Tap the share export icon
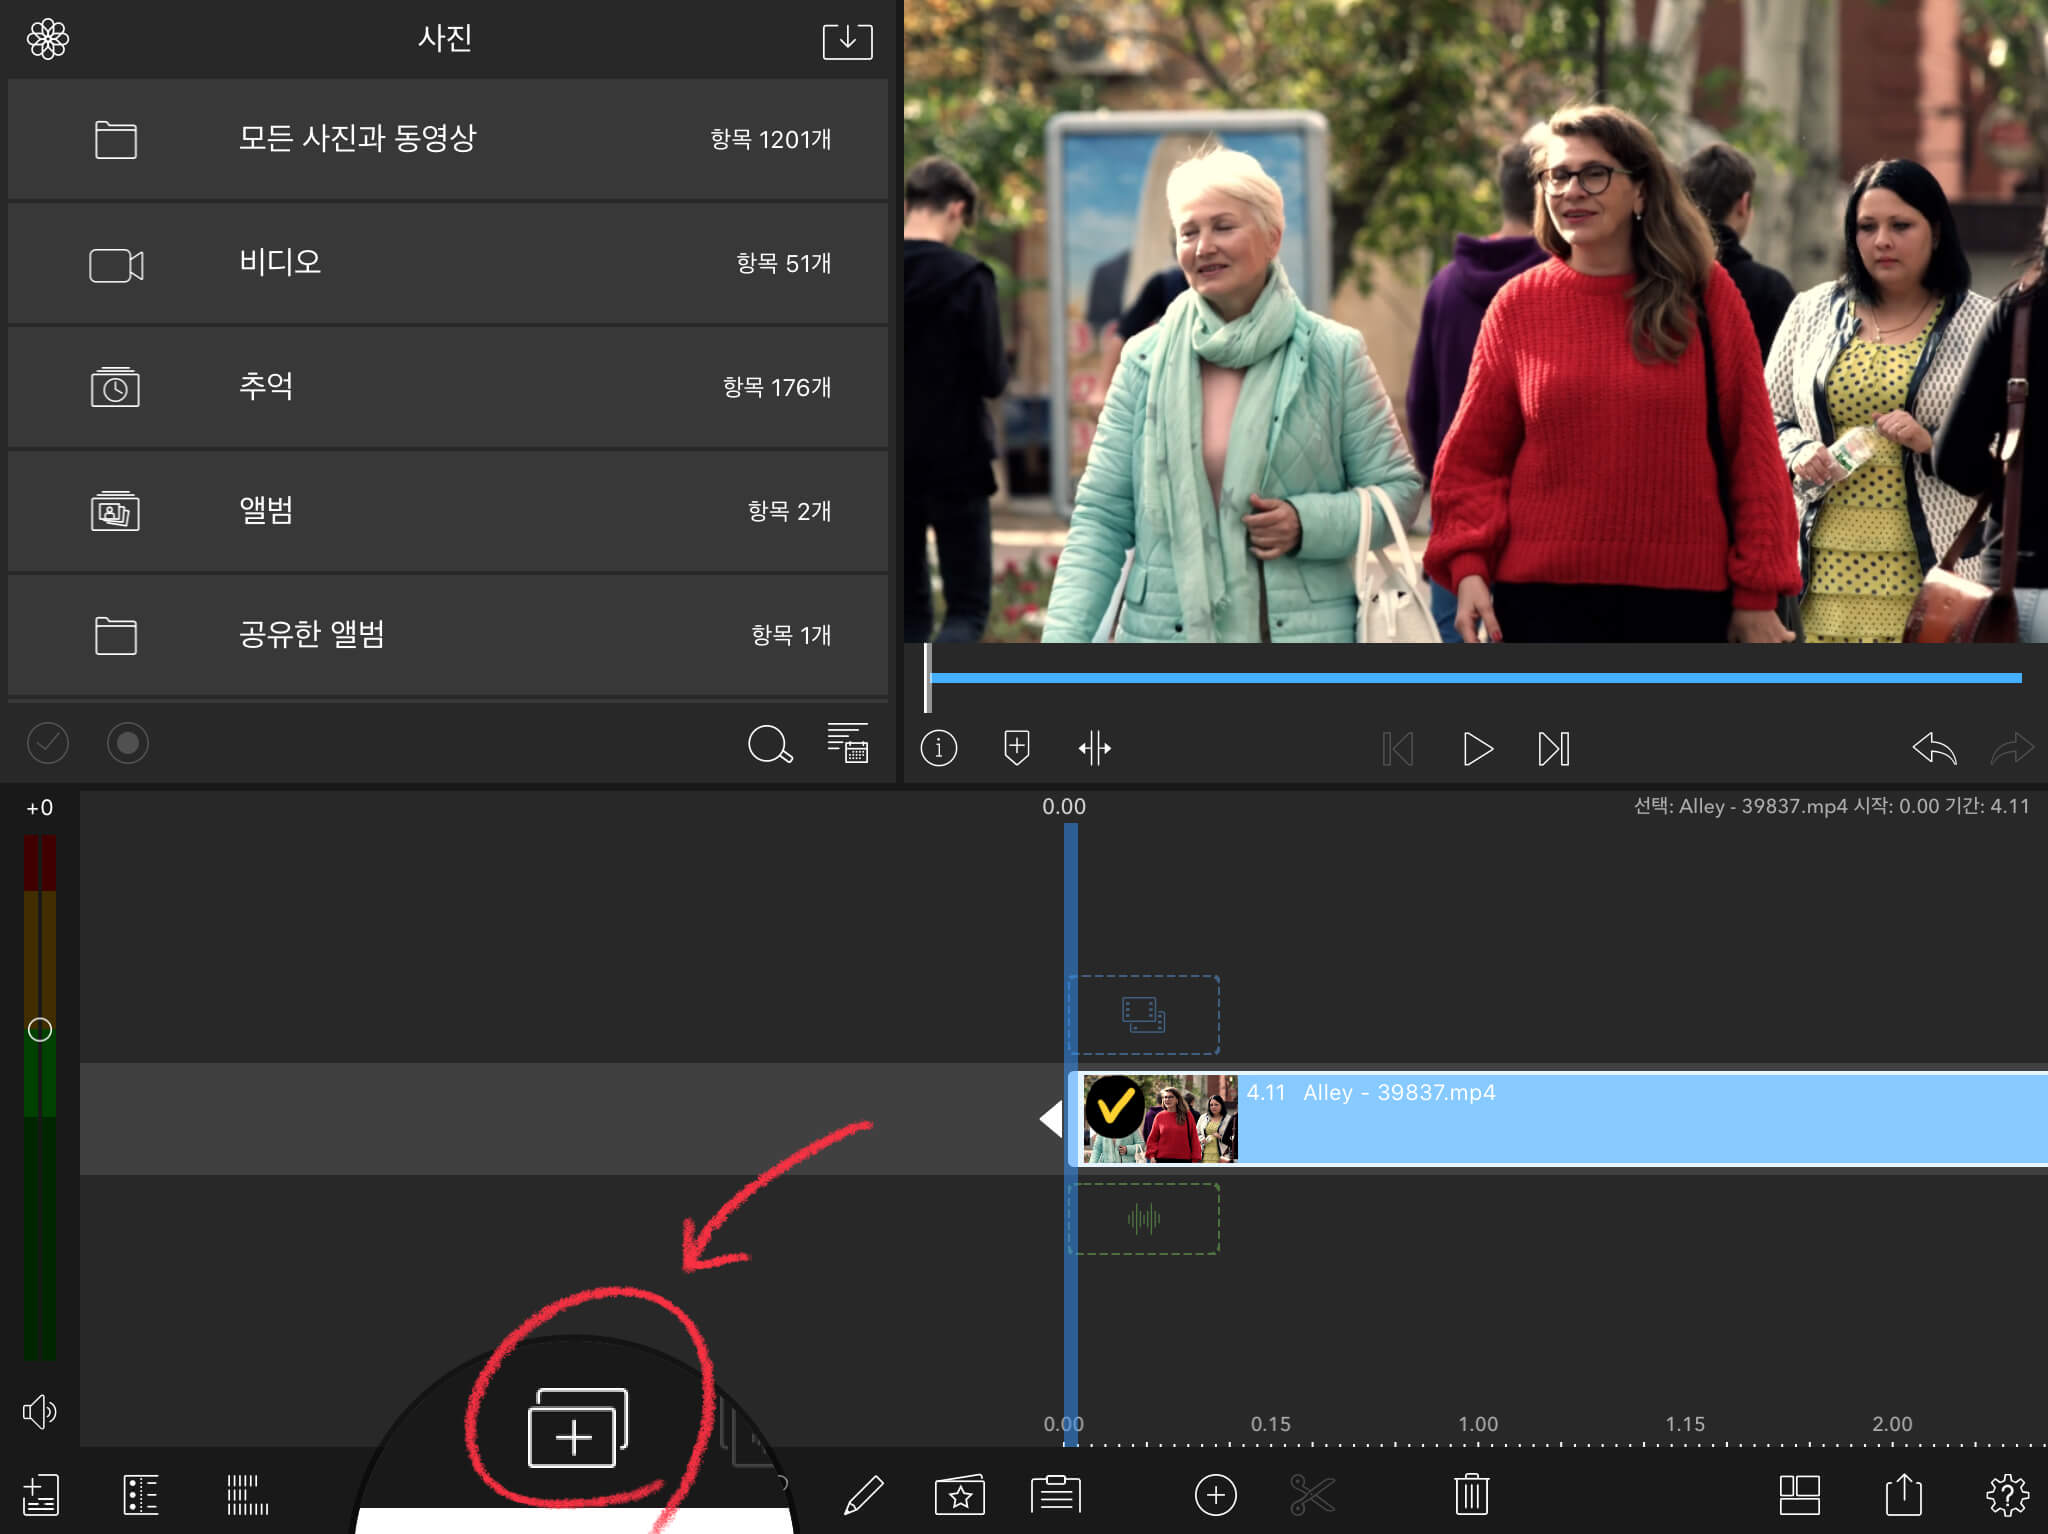2048x1534 pixels. point(1903,1495)
